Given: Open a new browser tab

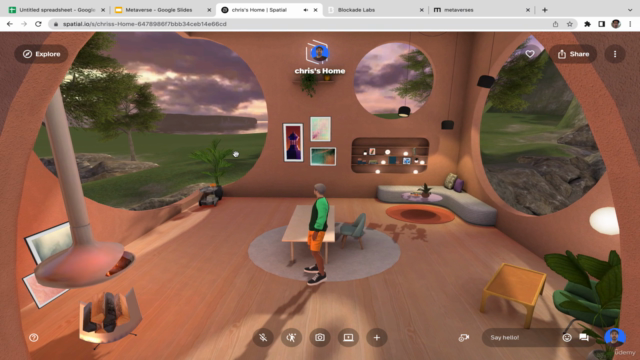Looking at the screenshot, I should (544, 10).
